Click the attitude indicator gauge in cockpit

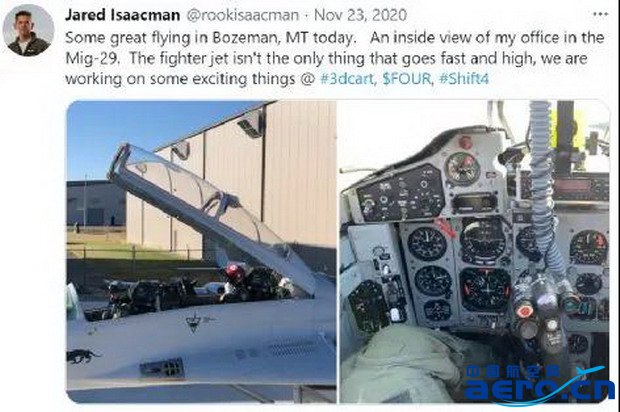pyautogui.click(x=483, y=241)
